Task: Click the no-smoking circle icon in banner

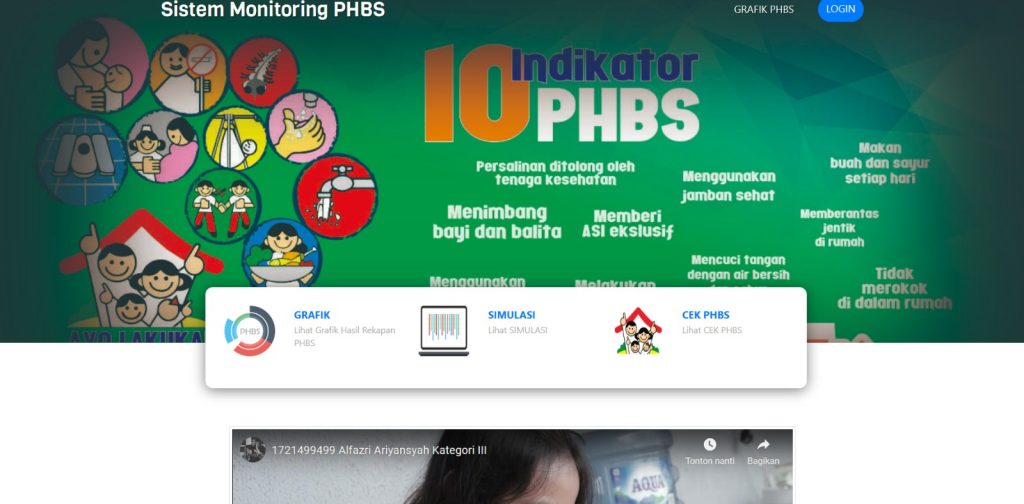Action: [188, 73]
